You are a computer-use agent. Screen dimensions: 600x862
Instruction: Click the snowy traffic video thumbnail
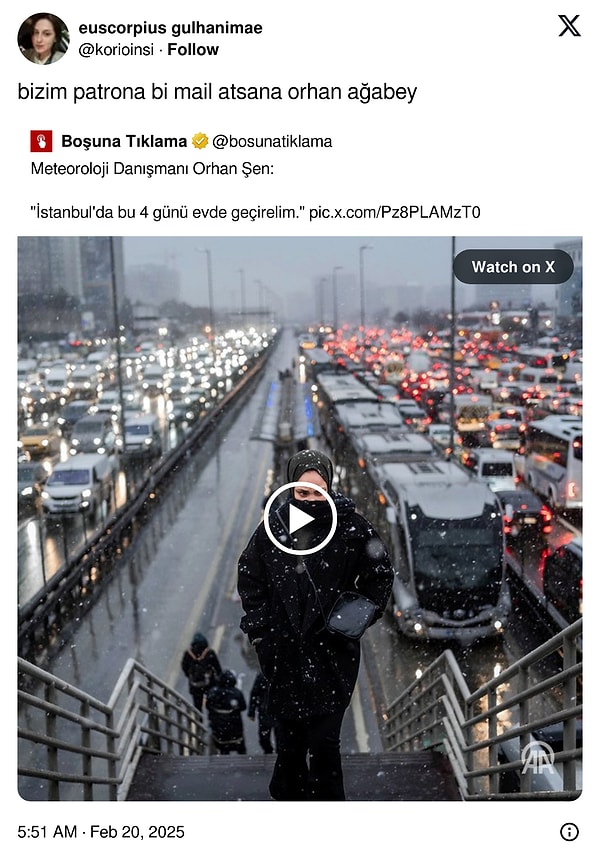tap(300, 518)
